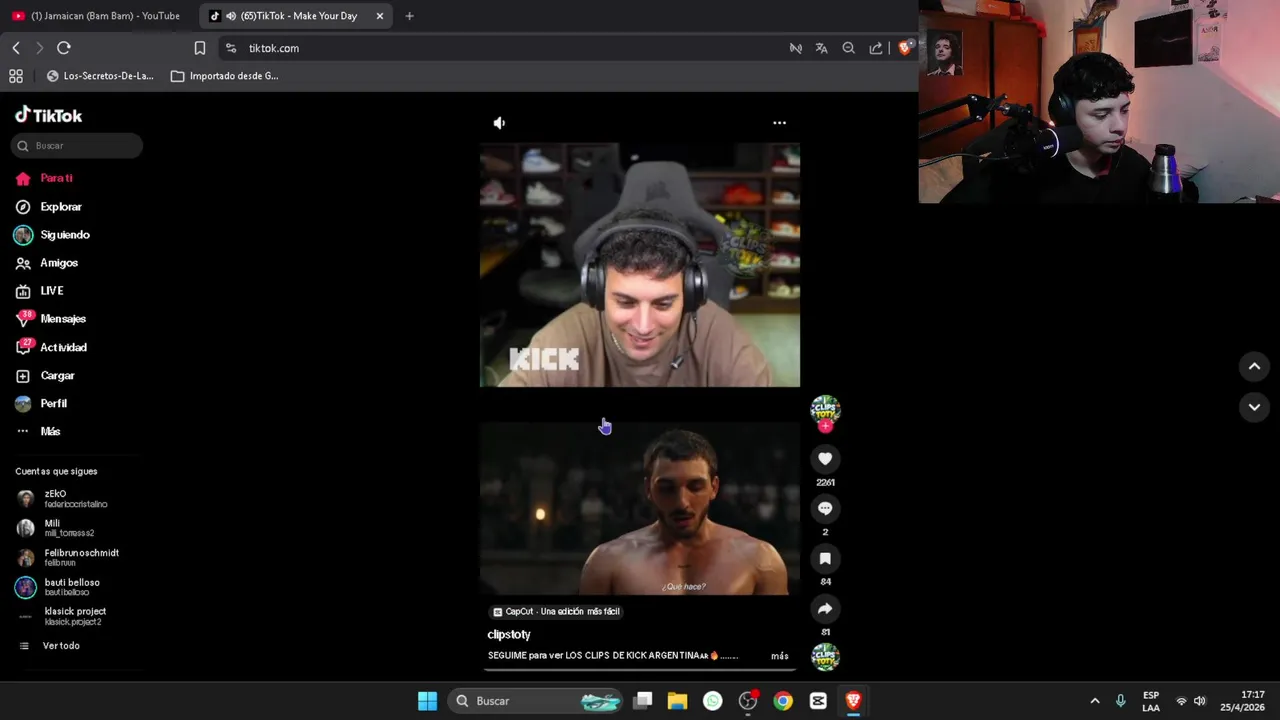Focus the TikTok Buscar search field
Image resolution: width=1280 pixels, height=720 pixels.
(x=77, y=146)
